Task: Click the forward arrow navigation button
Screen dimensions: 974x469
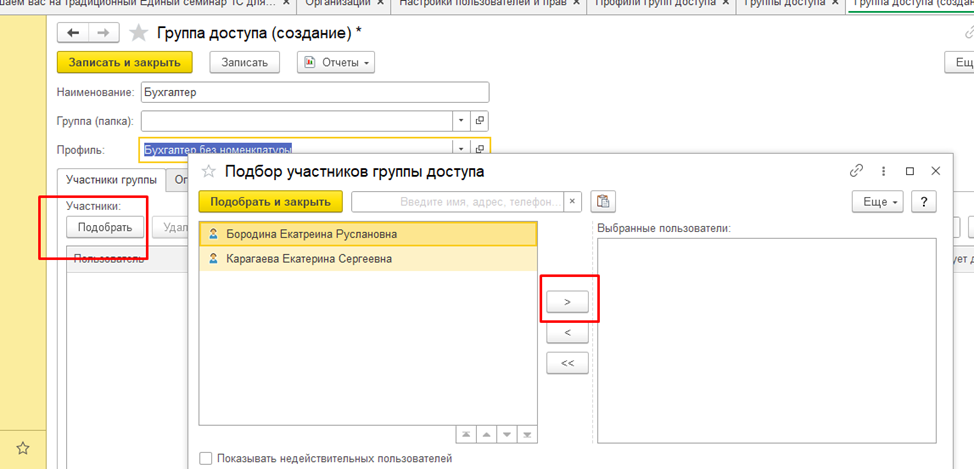Action: tap(103, 33)
